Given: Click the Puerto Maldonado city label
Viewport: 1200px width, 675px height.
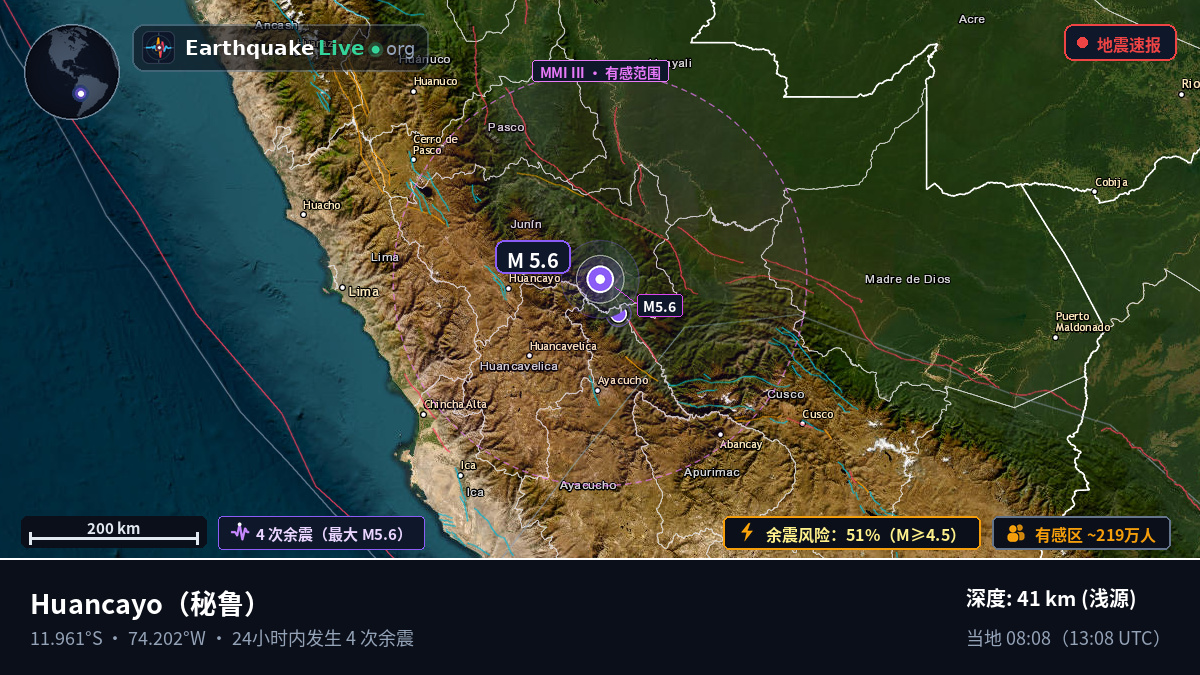Looking at the screenshot, I should pos(1085,321).
